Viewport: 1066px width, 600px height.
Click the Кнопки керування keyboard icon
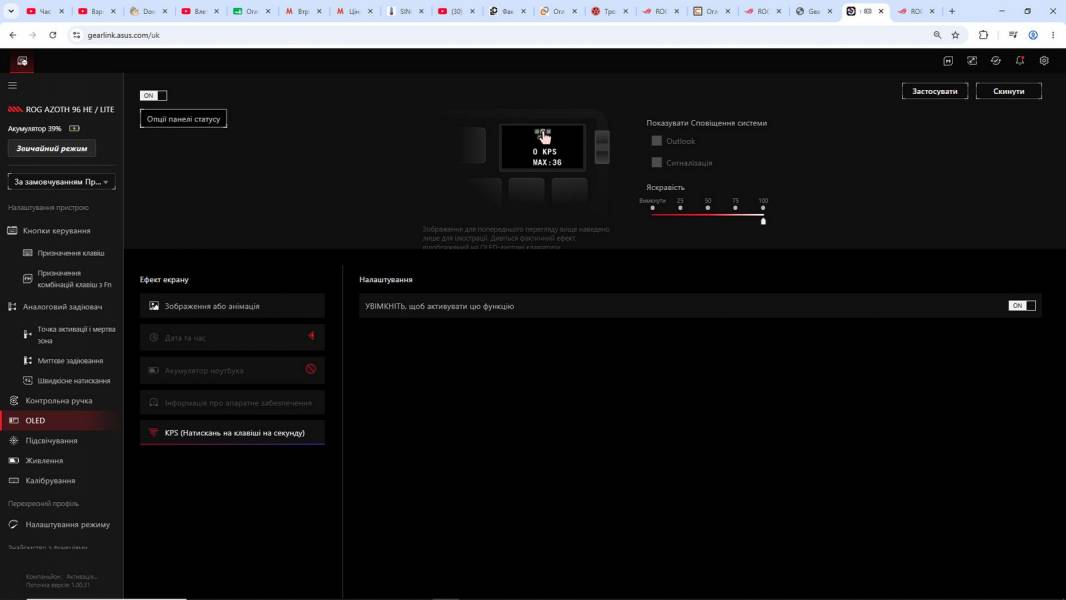coord(12,230)
